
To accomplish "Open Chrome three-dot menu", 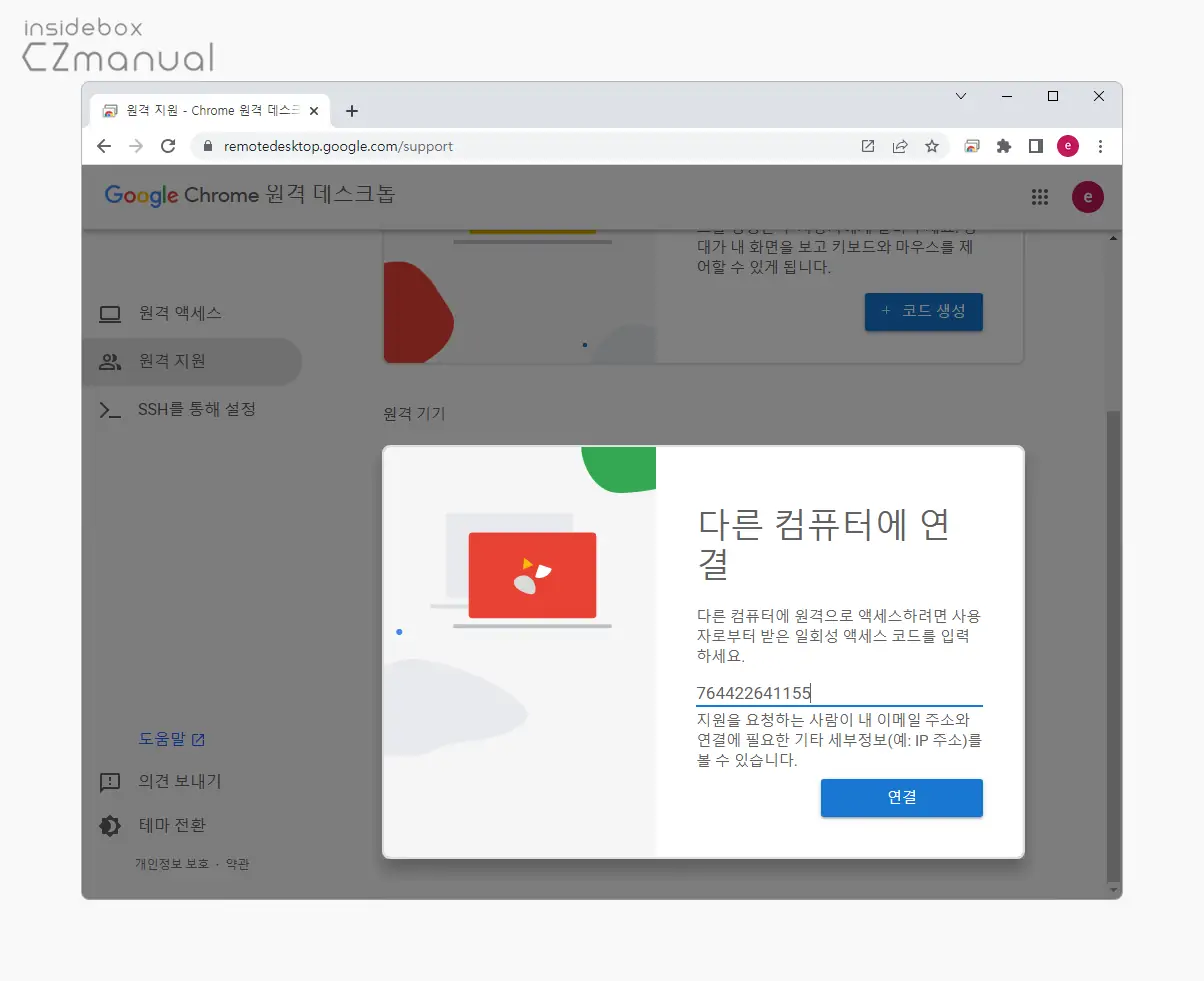I will [x=1100, y=146].
